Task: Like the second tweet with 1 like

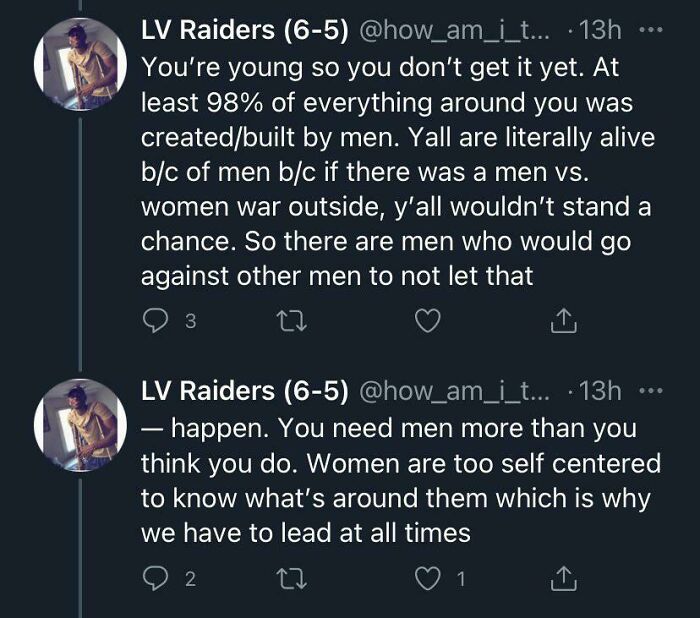Action: click(428, 580)
